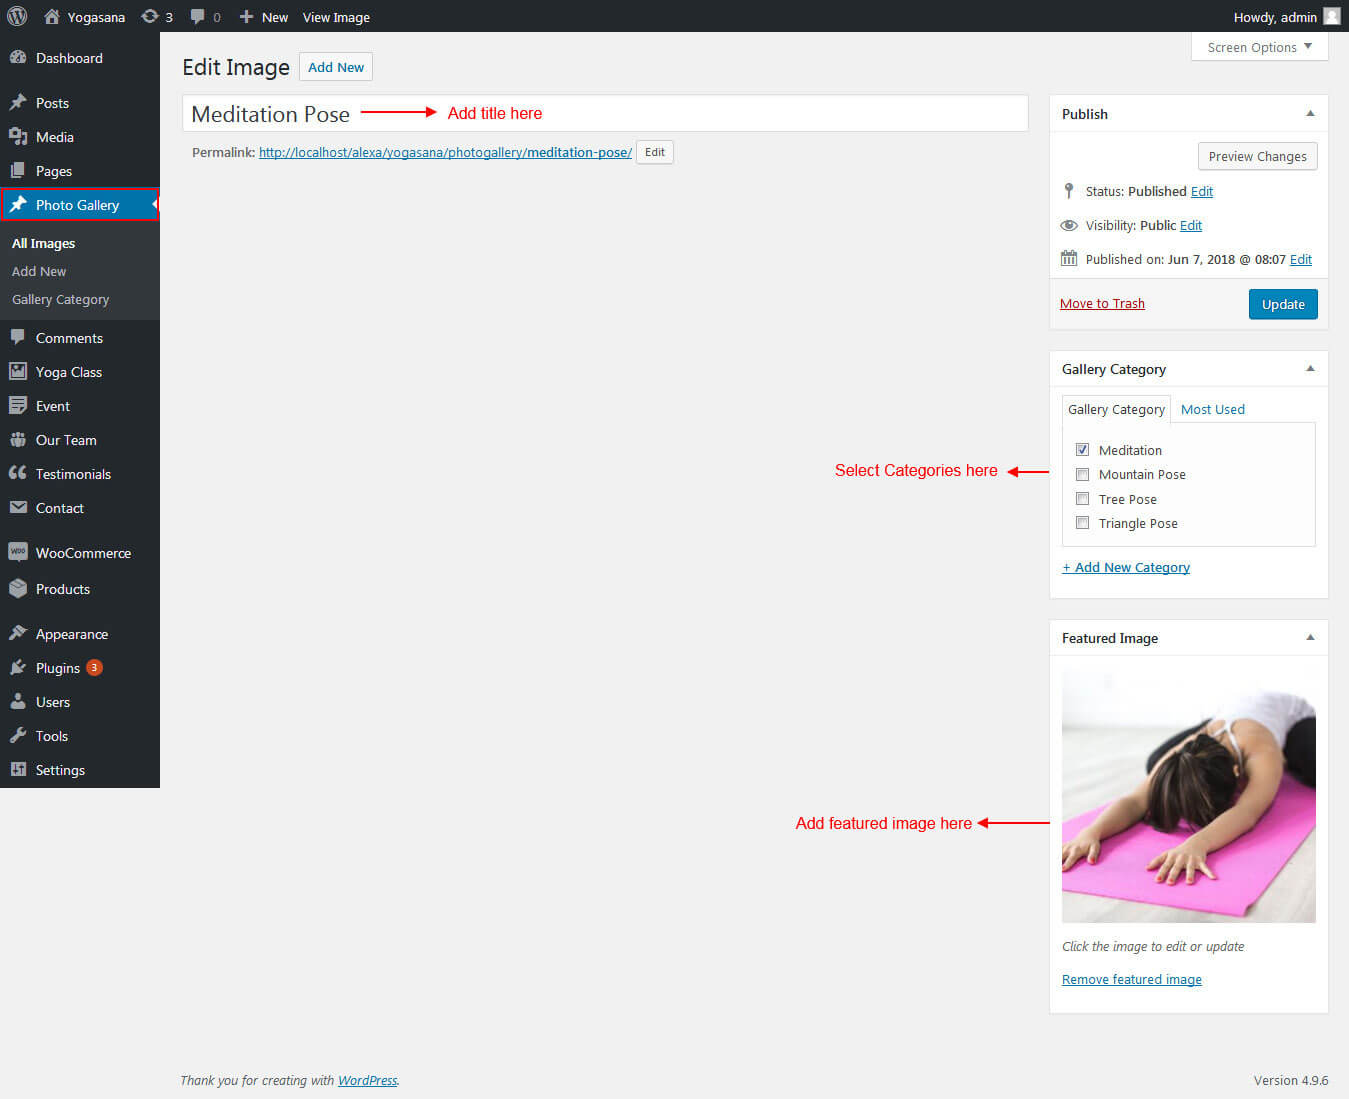
Task: Open All Images submenu item
Action: (43, 243)
